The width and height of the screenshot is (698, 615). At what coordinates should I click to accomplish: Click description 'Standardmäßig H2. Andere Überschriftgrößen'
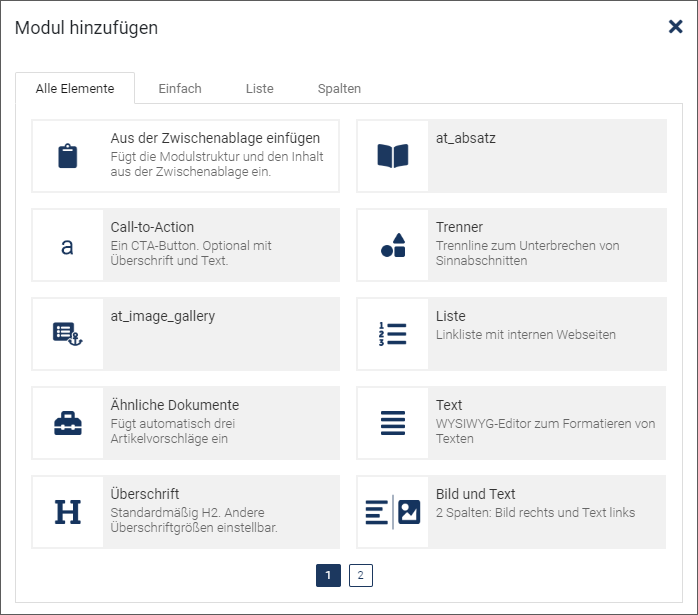coord(194,520)
